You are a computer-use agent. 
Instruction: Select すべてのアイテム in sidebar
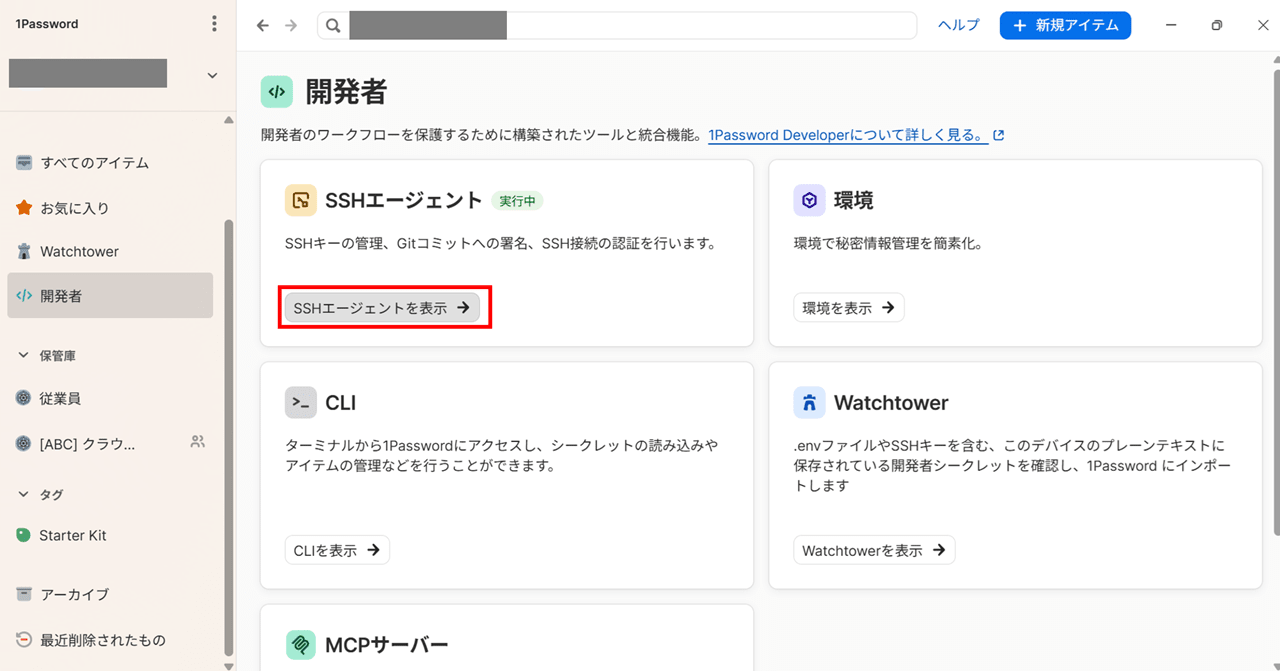tap(110, 163)
